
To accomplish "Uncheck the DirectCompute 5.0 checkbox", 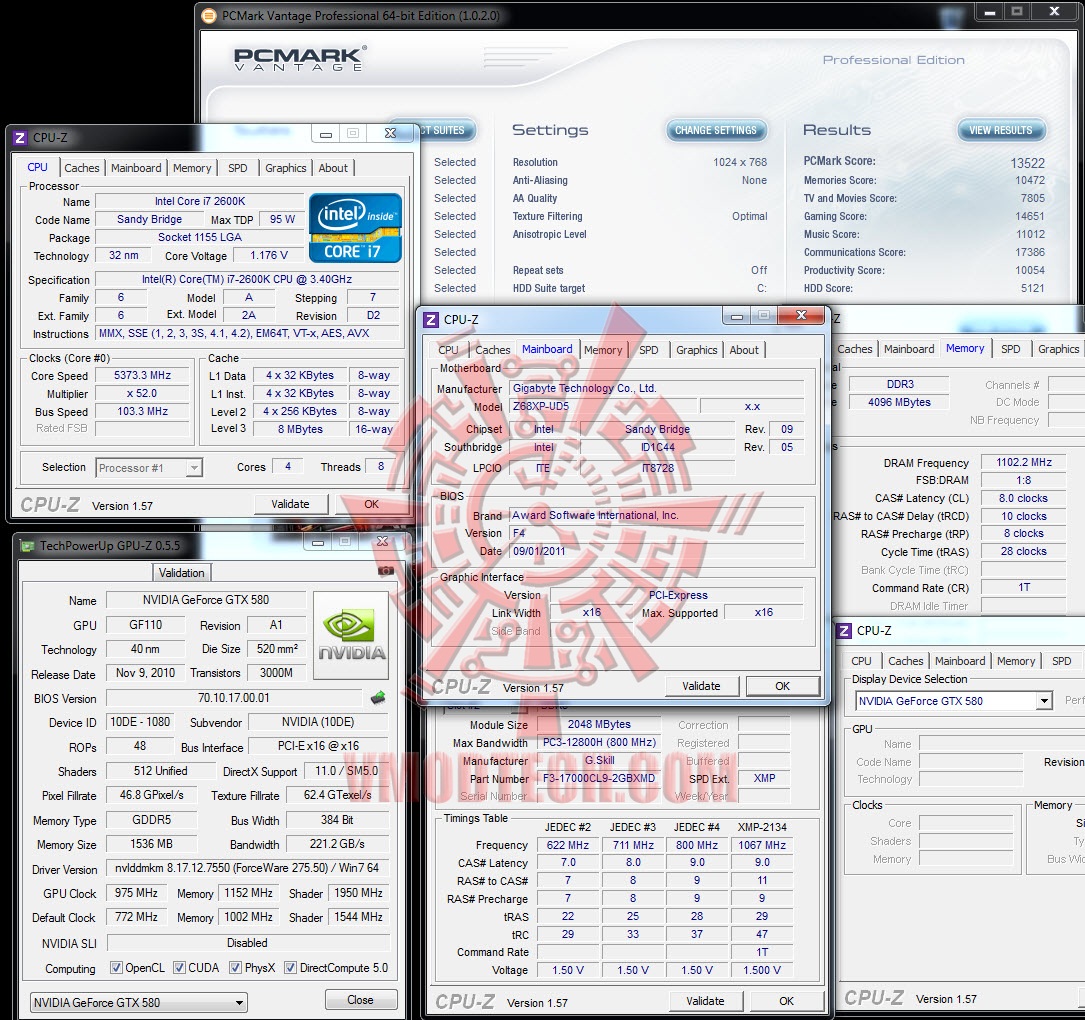I will click(x=290, y=968).
